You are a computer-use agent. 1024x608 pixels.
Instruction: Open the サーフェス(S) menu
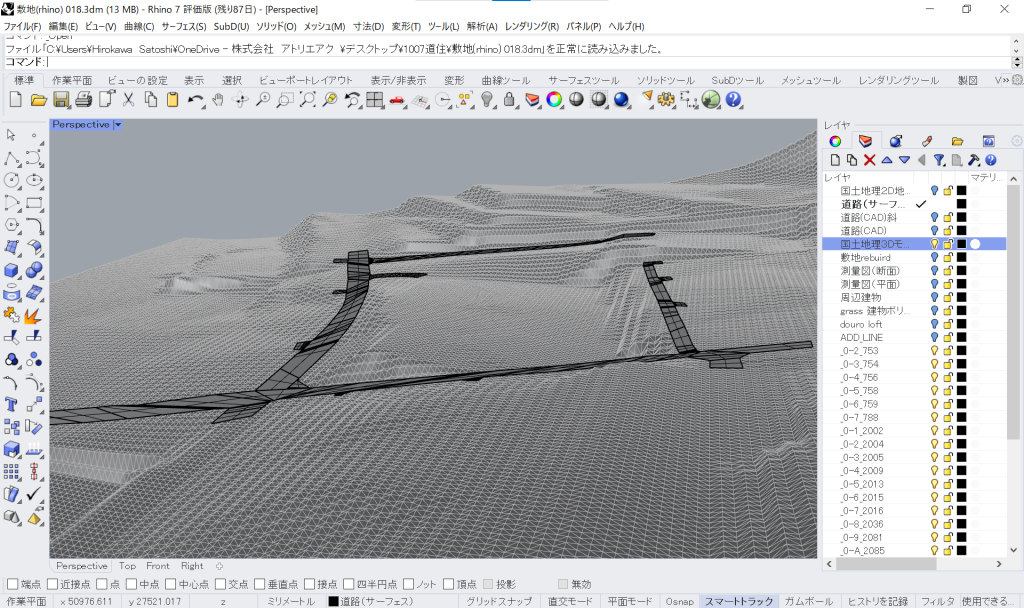(x=184, y=26)
